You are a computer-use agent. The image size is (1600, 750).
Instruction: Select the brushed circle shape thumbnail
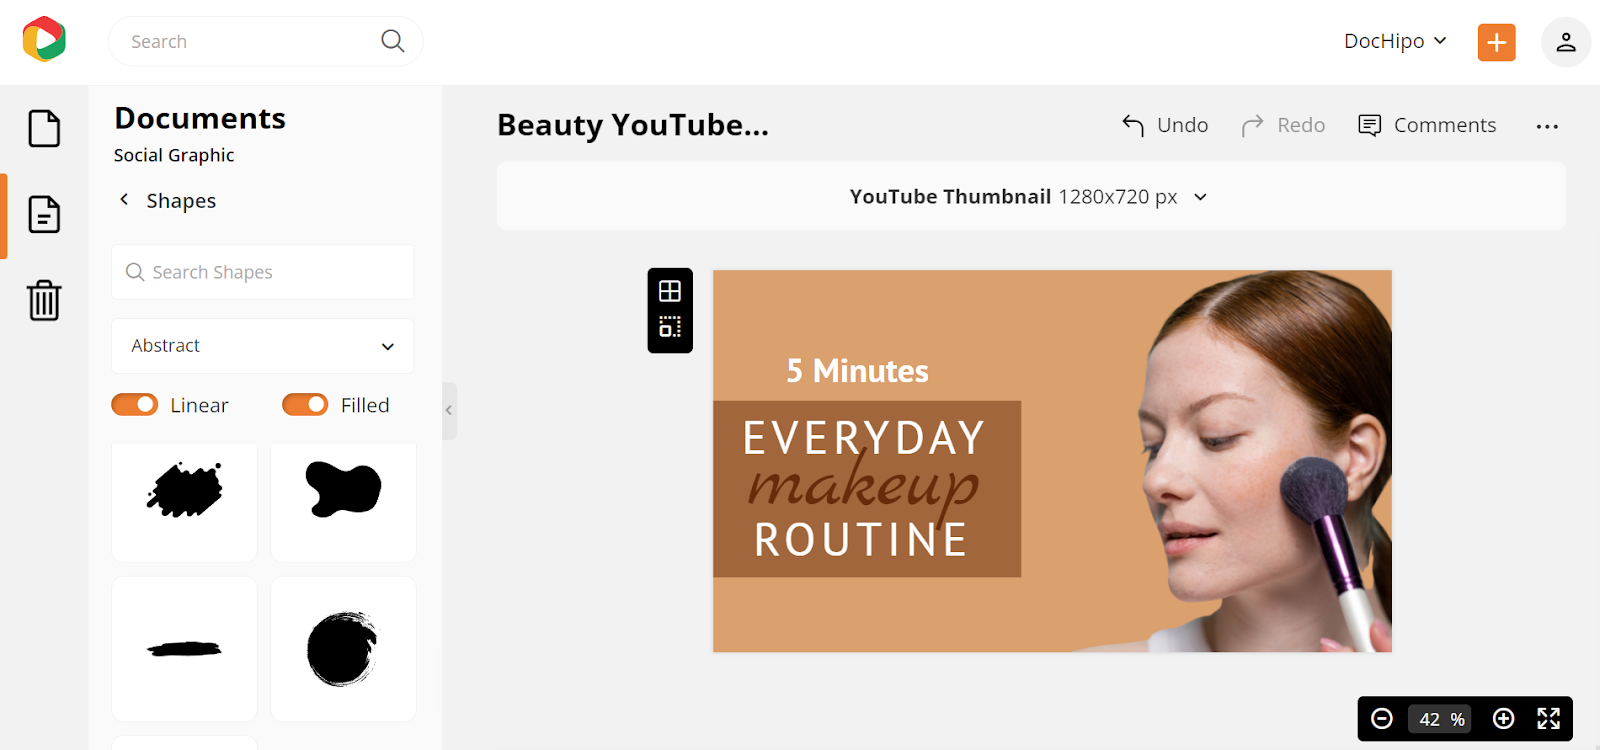pos(343,648)
